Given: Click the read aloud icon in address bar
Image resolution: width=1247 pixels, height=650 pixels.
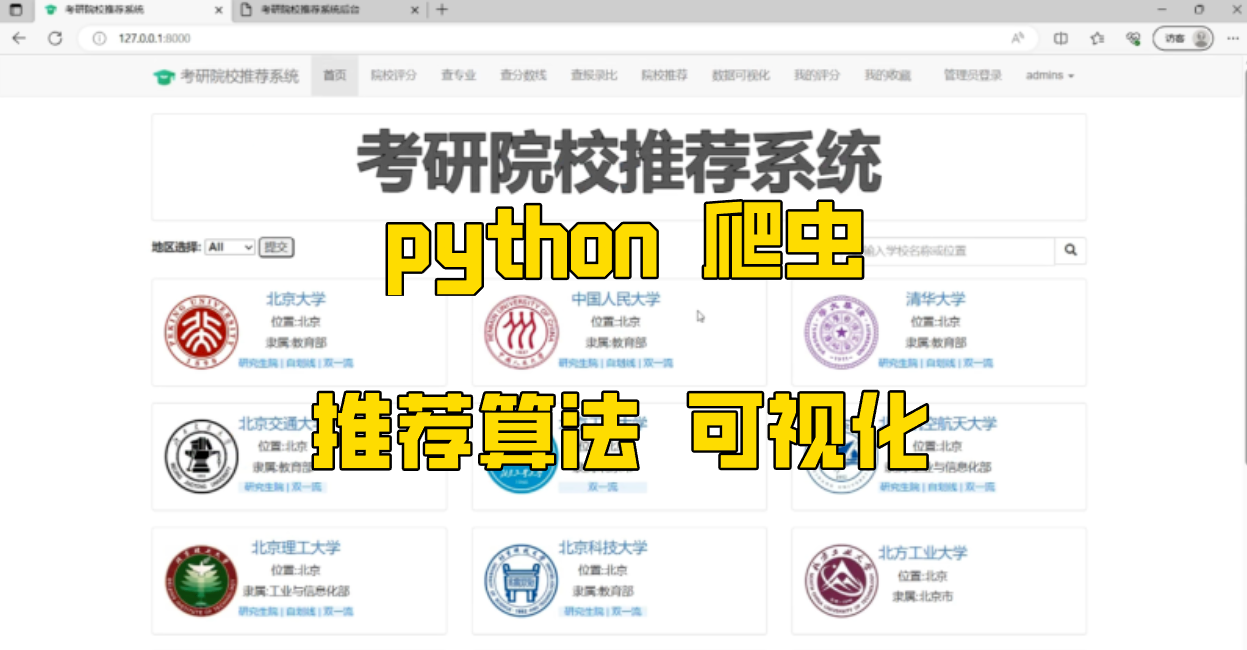Looking at the screenshot, I should [x=1017, y=38].
